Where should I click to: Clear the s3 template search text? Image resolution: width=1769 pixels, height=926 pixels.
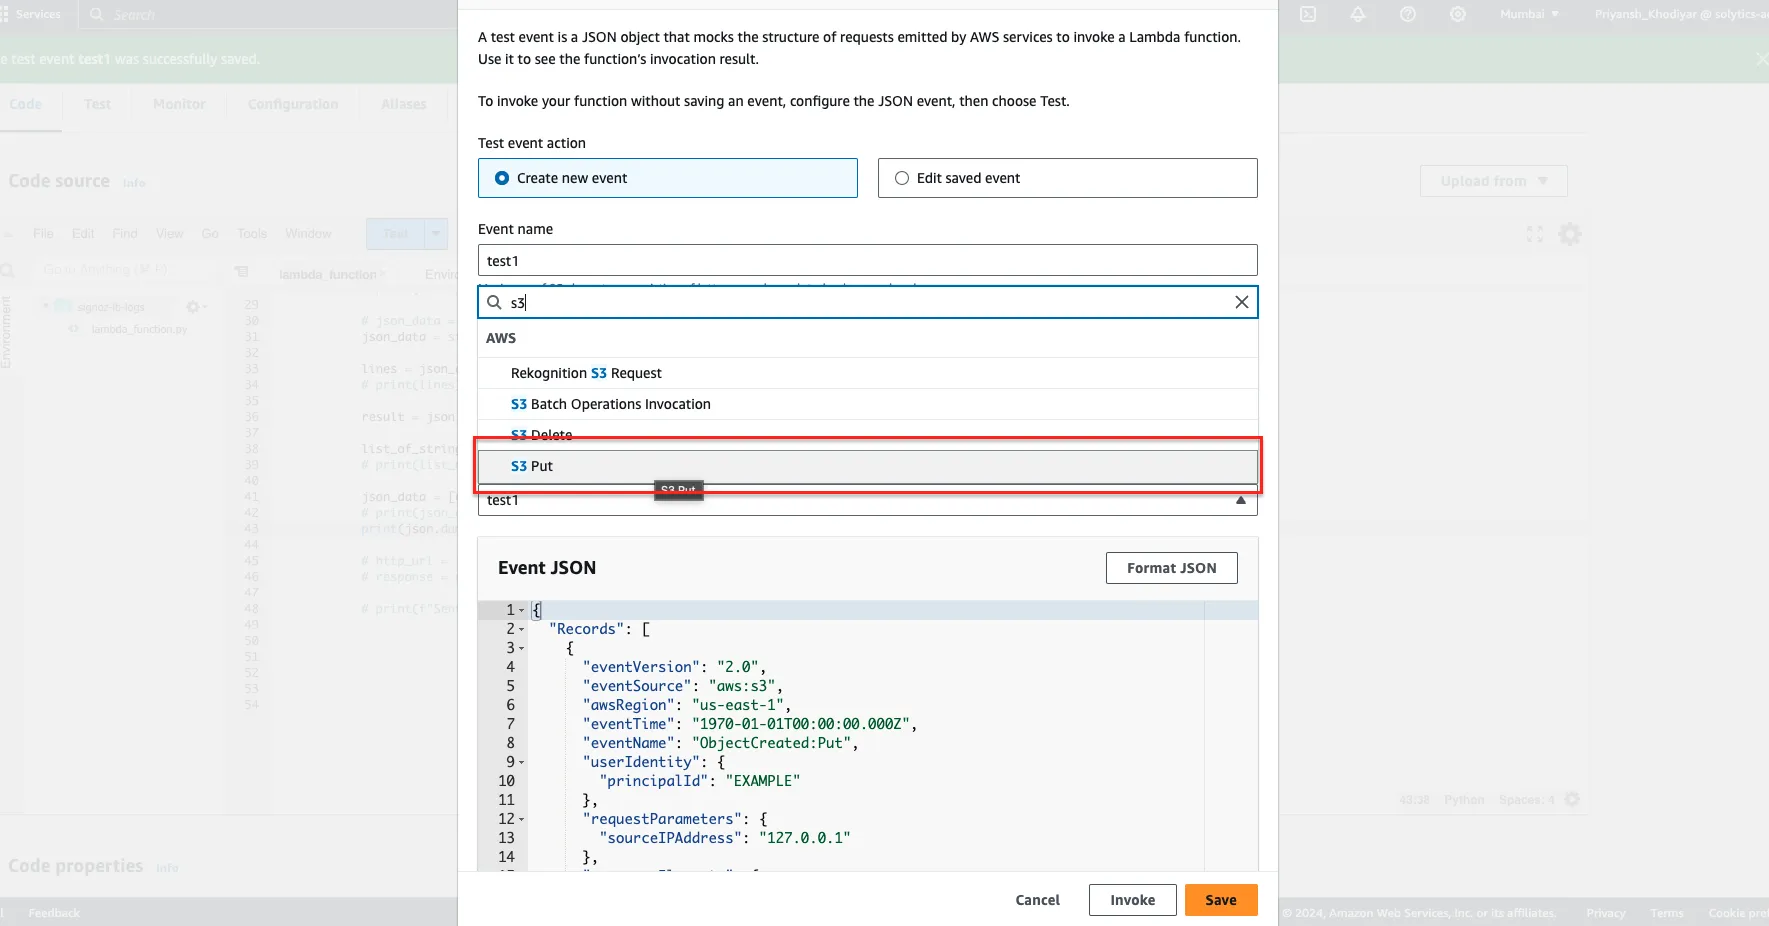tap(1241, 302)
